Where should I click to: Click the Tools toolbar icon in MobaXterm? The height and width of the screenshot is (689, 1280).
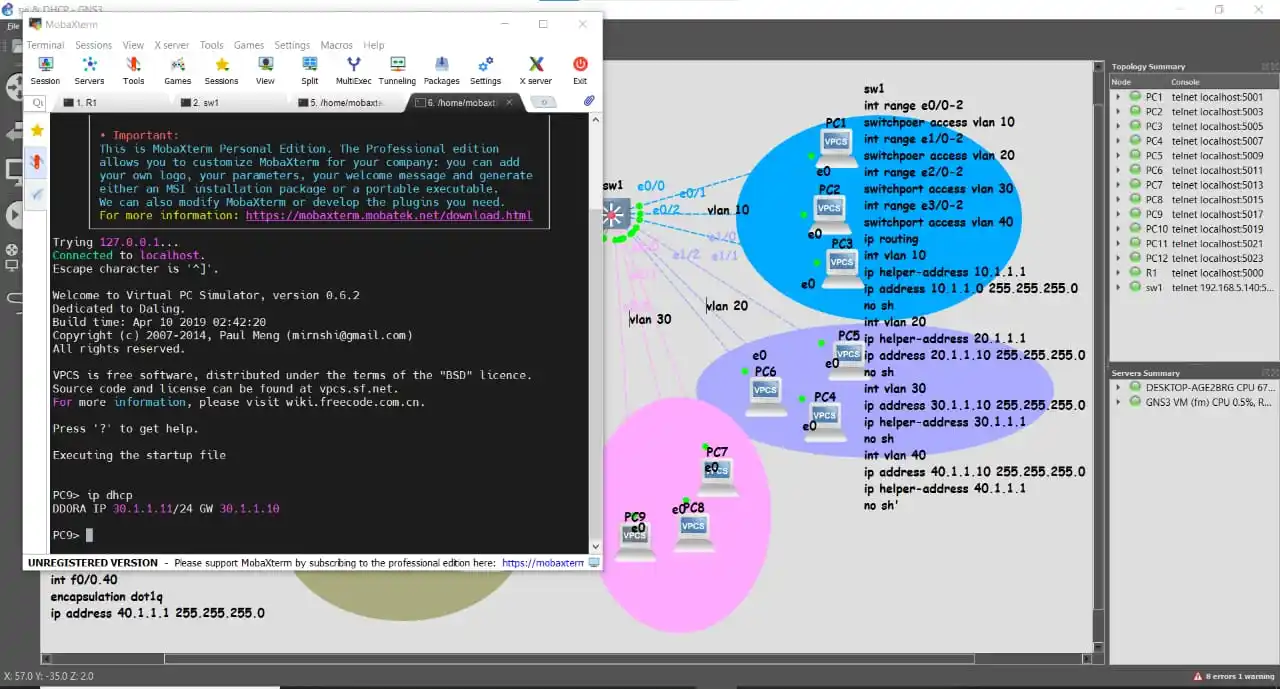133,70
